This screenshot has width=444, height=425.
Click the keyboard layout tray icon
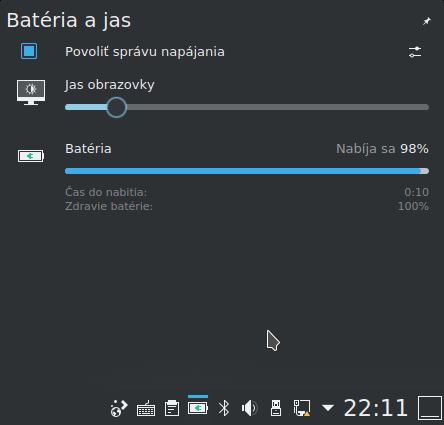(146, 408)
